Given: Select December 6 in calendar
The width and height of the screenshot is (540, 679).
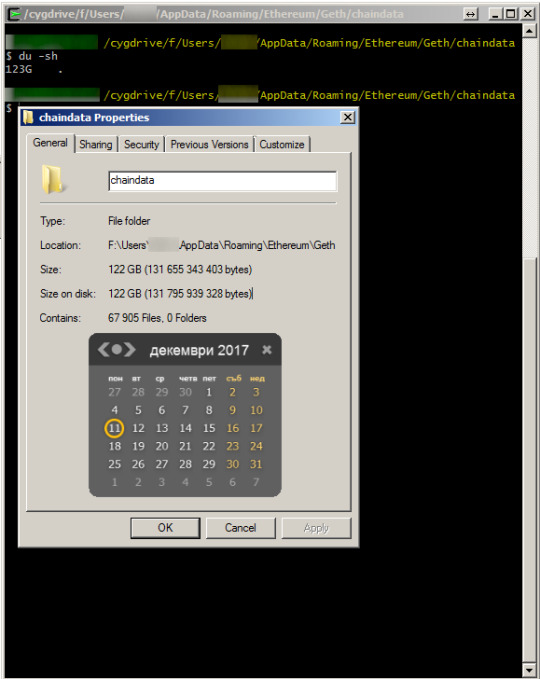Looking at the screenshot, I should (162, 410).
